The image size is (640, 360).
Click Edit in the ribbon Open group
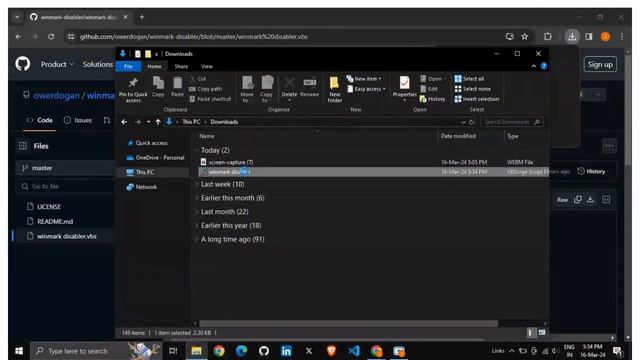(x=429, y=89)
